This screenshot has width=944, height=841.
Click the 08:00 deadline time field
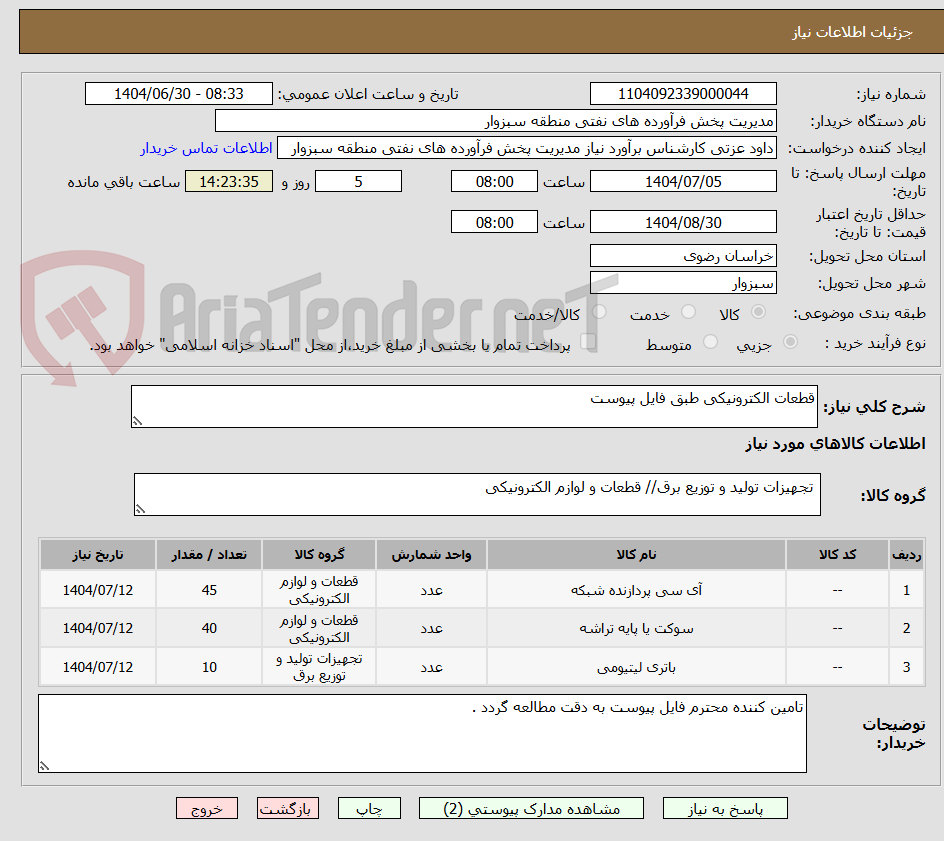(x=492, y=181)
